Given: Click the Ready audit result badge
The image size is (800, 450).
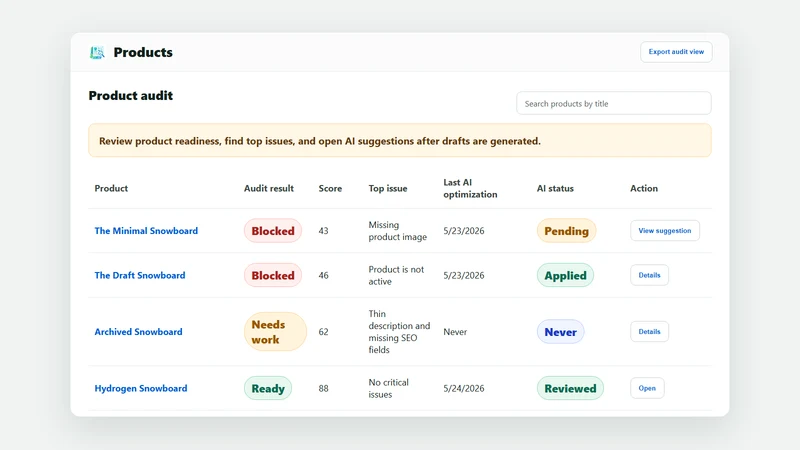Looking at the screenshot, I should coord(268,388).
